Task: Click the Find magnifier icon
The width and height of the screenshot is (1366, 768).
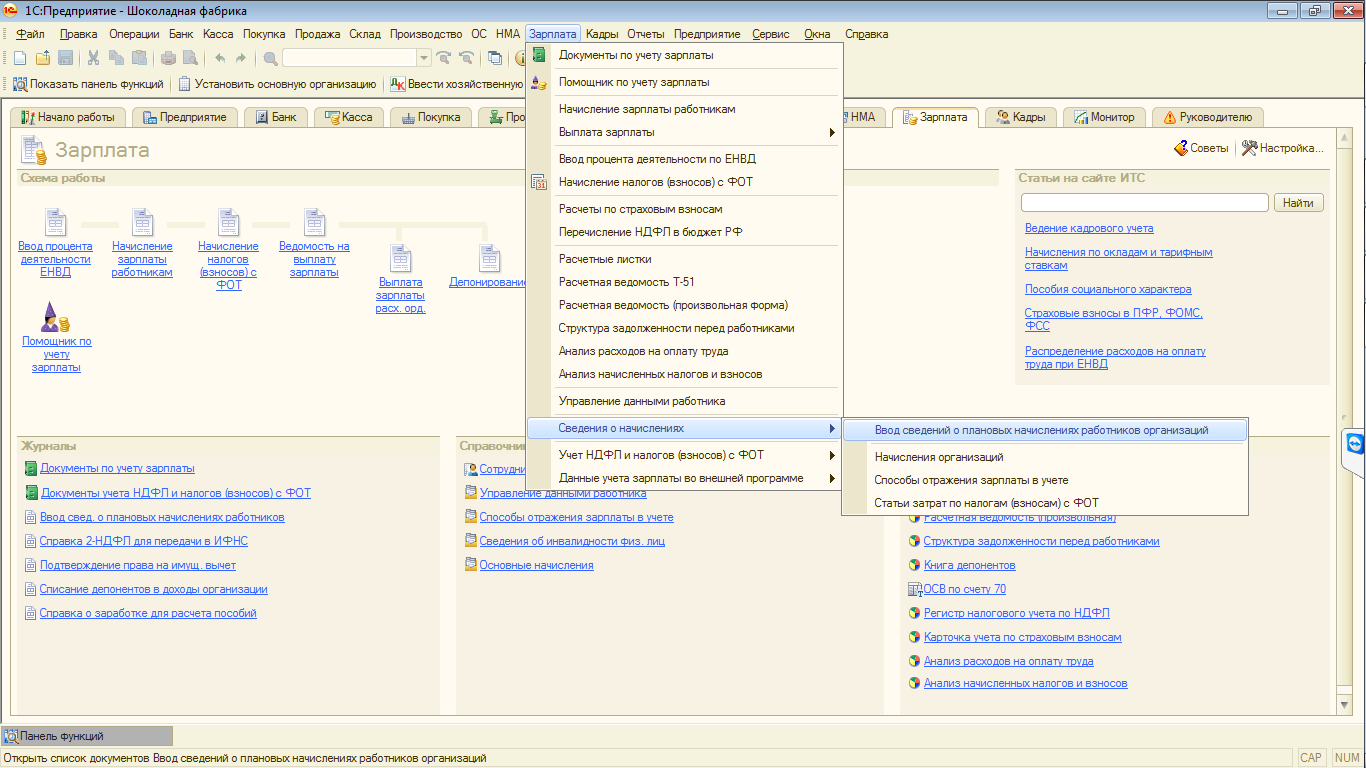Action: point(271,58)
